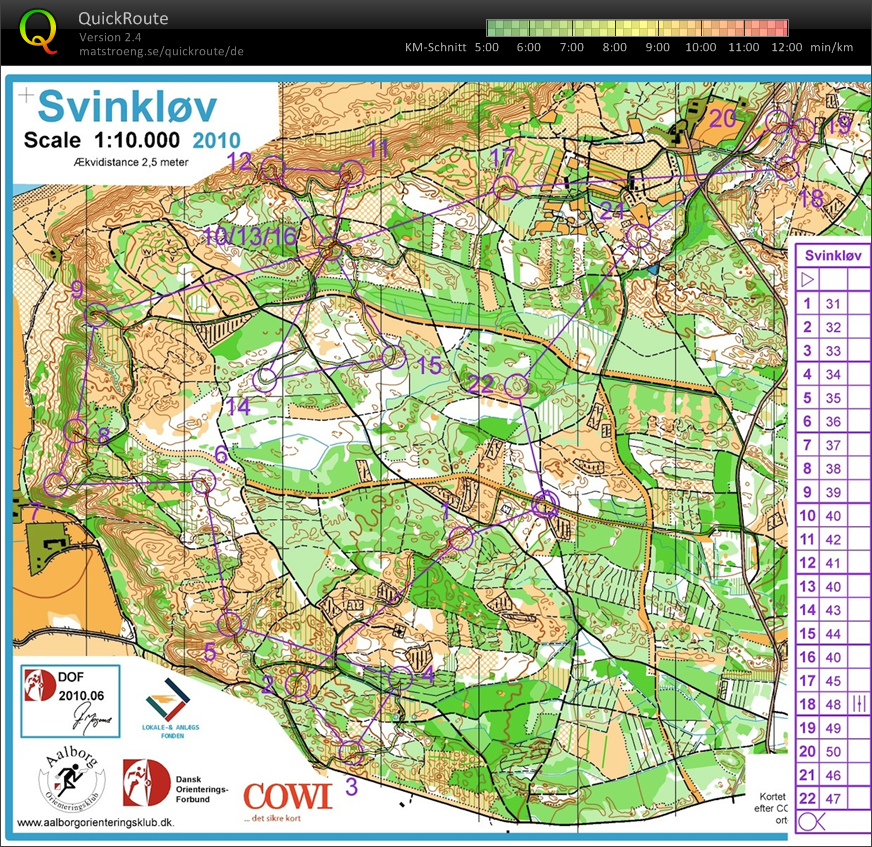Click the finish symbol below row 22
872x847 pixels.
[x=811, y=821]
